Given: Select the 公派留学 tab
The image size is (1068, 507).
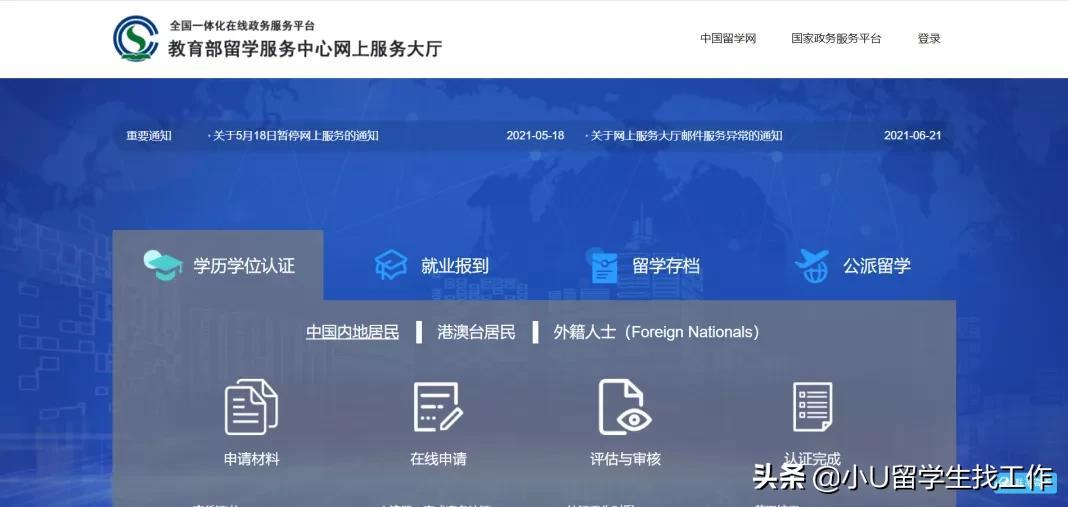Looking at the screenshot, I should point(876,266).
